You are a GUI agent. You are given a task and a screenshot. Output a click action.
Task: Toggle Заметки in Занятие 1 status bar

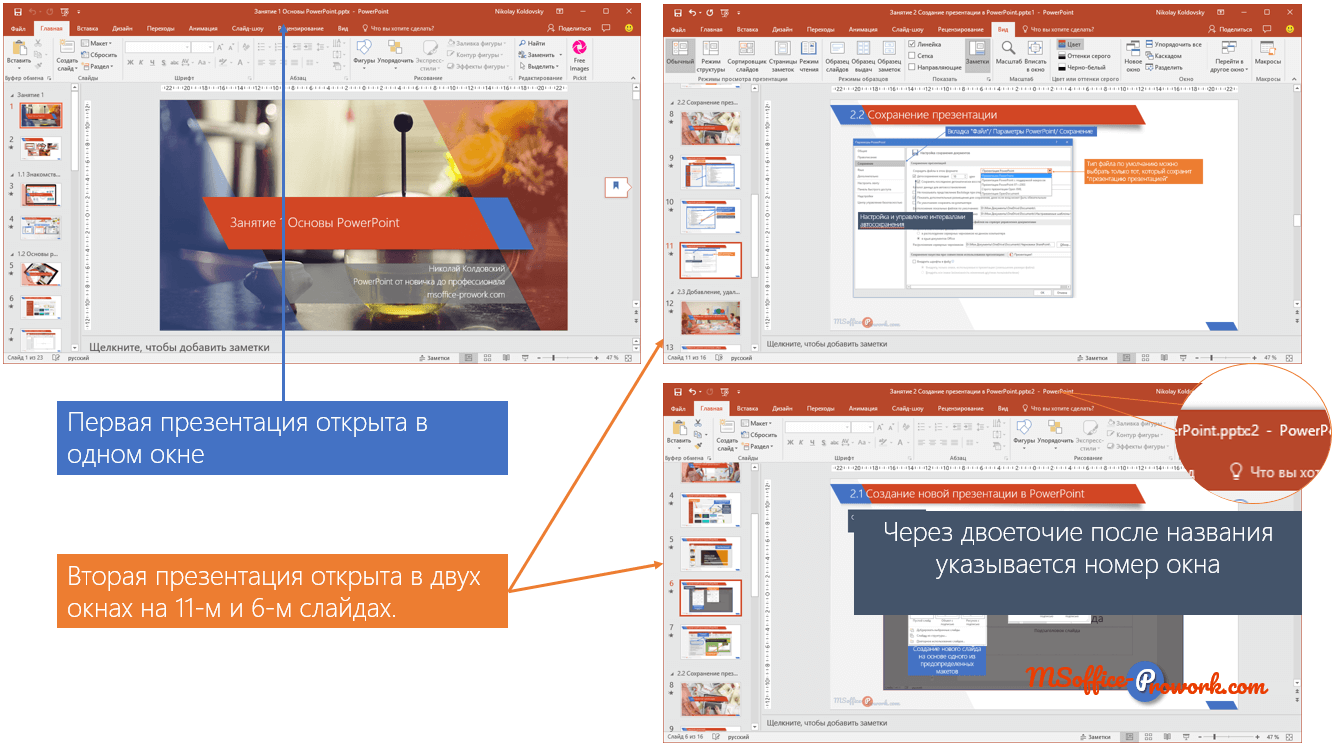[435, 357]
